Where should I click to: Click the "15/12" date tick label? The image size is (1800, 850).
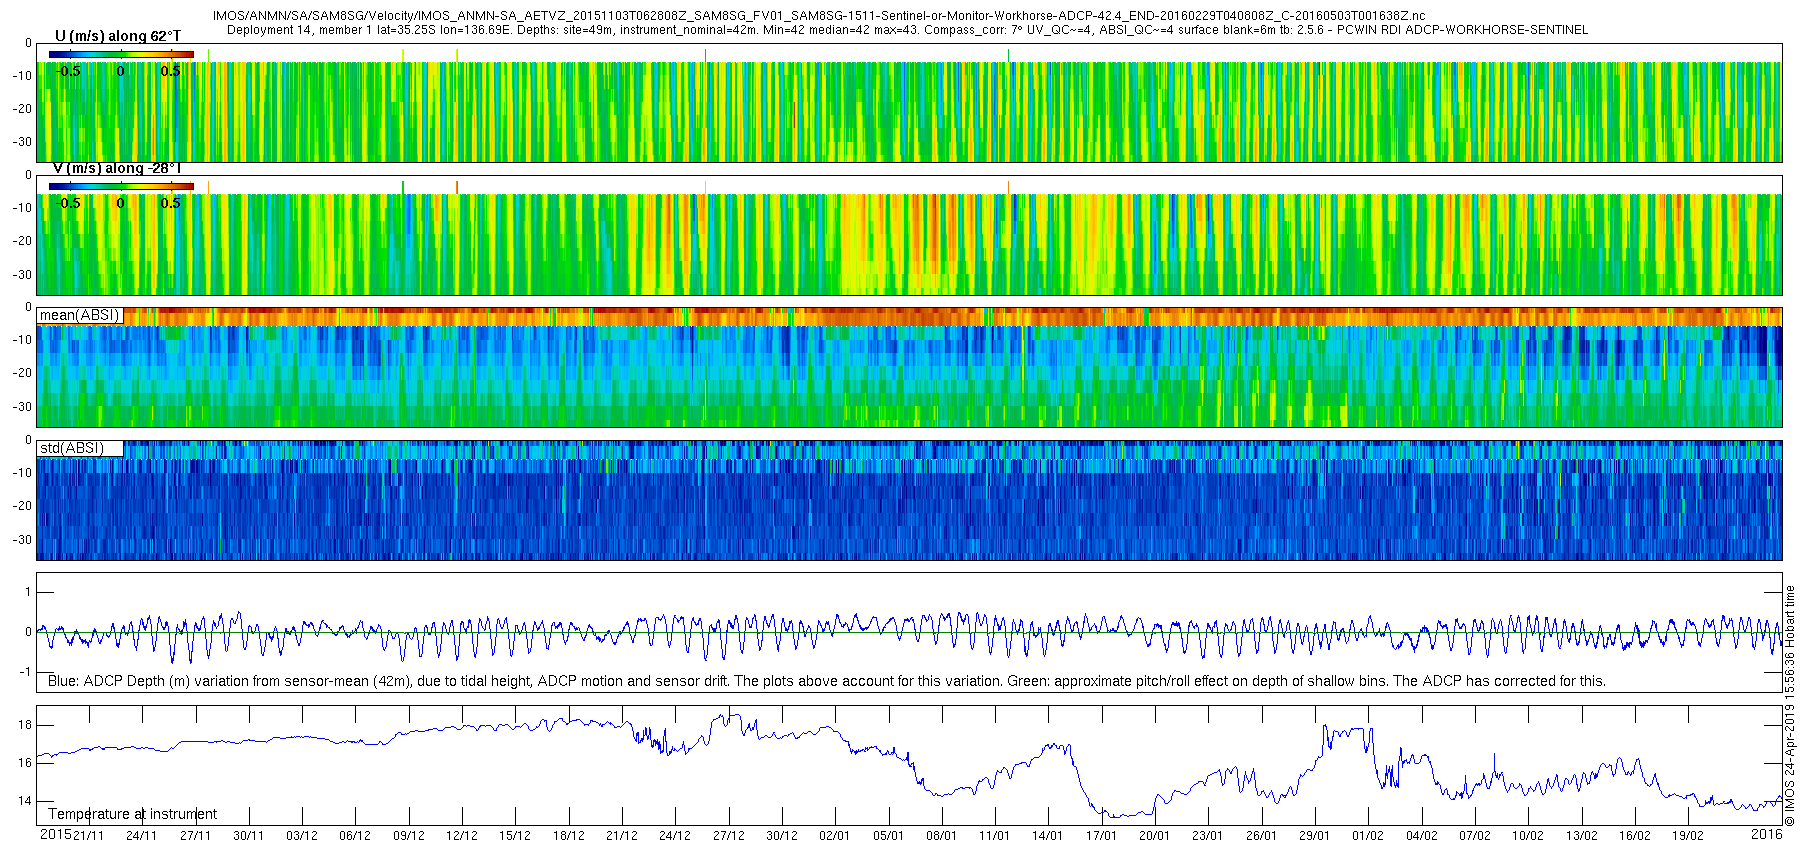coord(515,835)
